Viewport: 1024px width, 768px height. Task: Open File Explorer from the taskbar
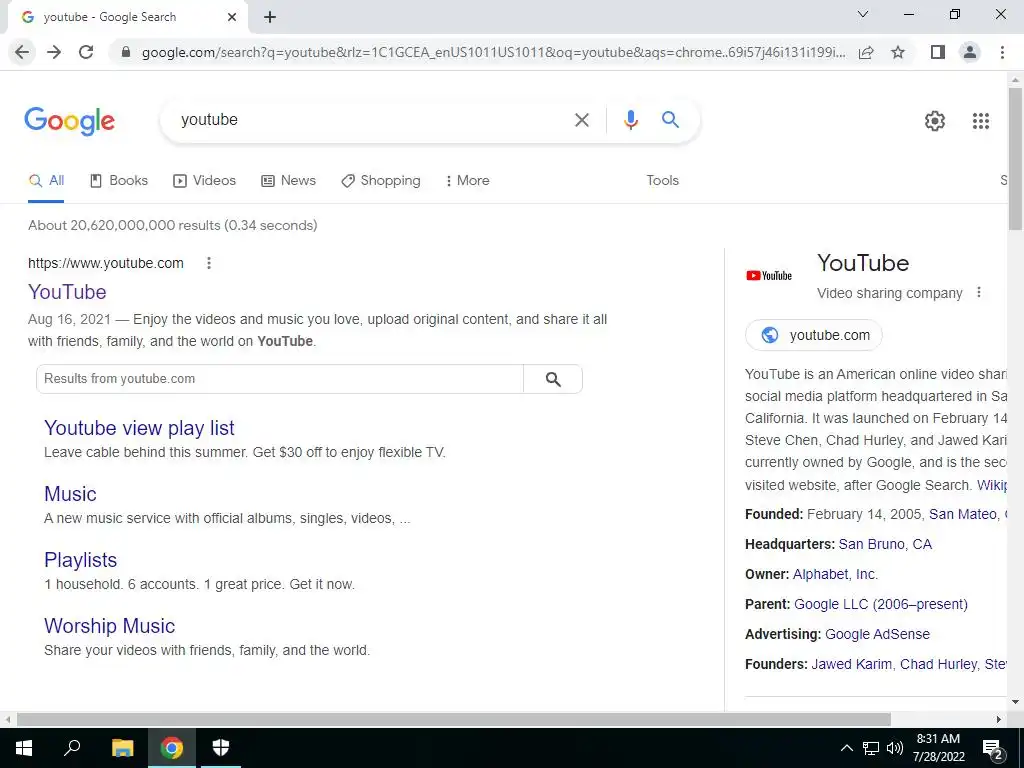122,748
